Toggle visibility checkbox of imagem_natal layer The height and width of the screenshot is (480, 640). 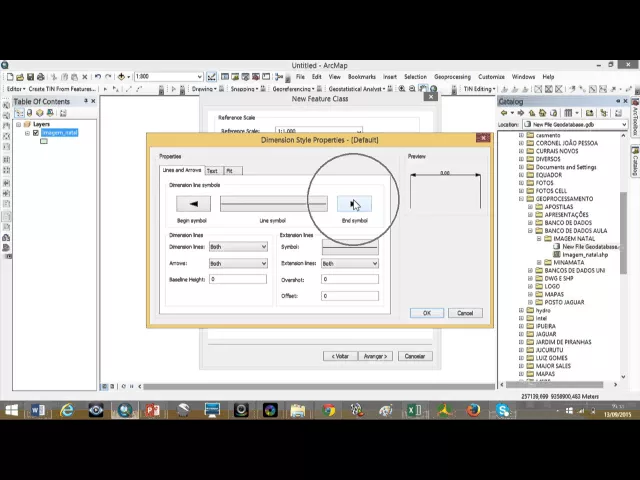tap(36, 133)
